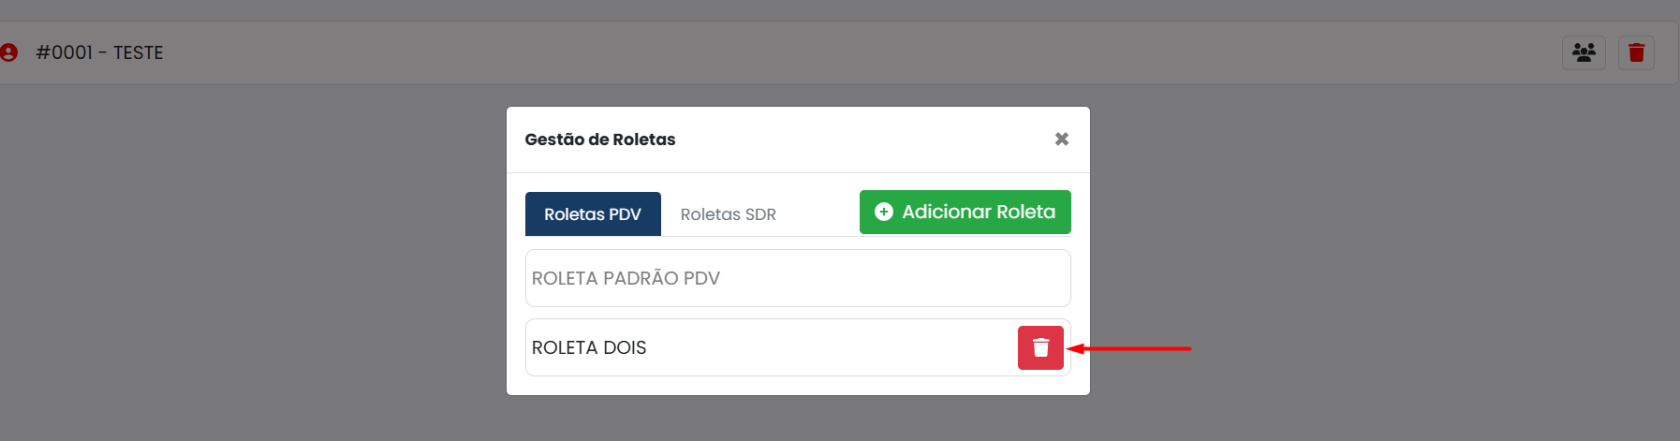
Task: Select the Roletas PDV tab
Action: [x=593, y=214]
